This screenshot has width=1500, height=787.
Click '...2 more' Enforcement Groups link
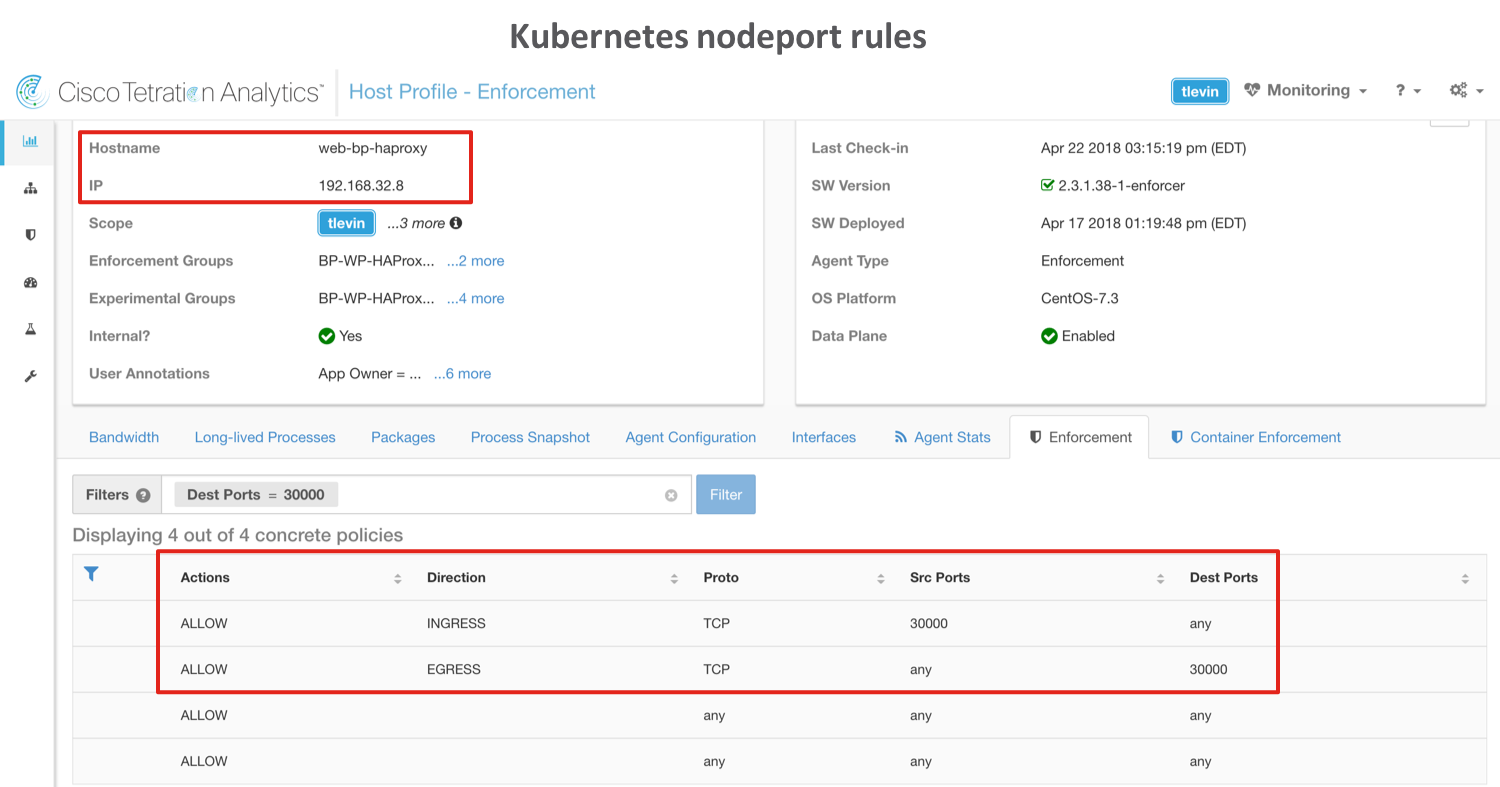click(x=475, y=261)
